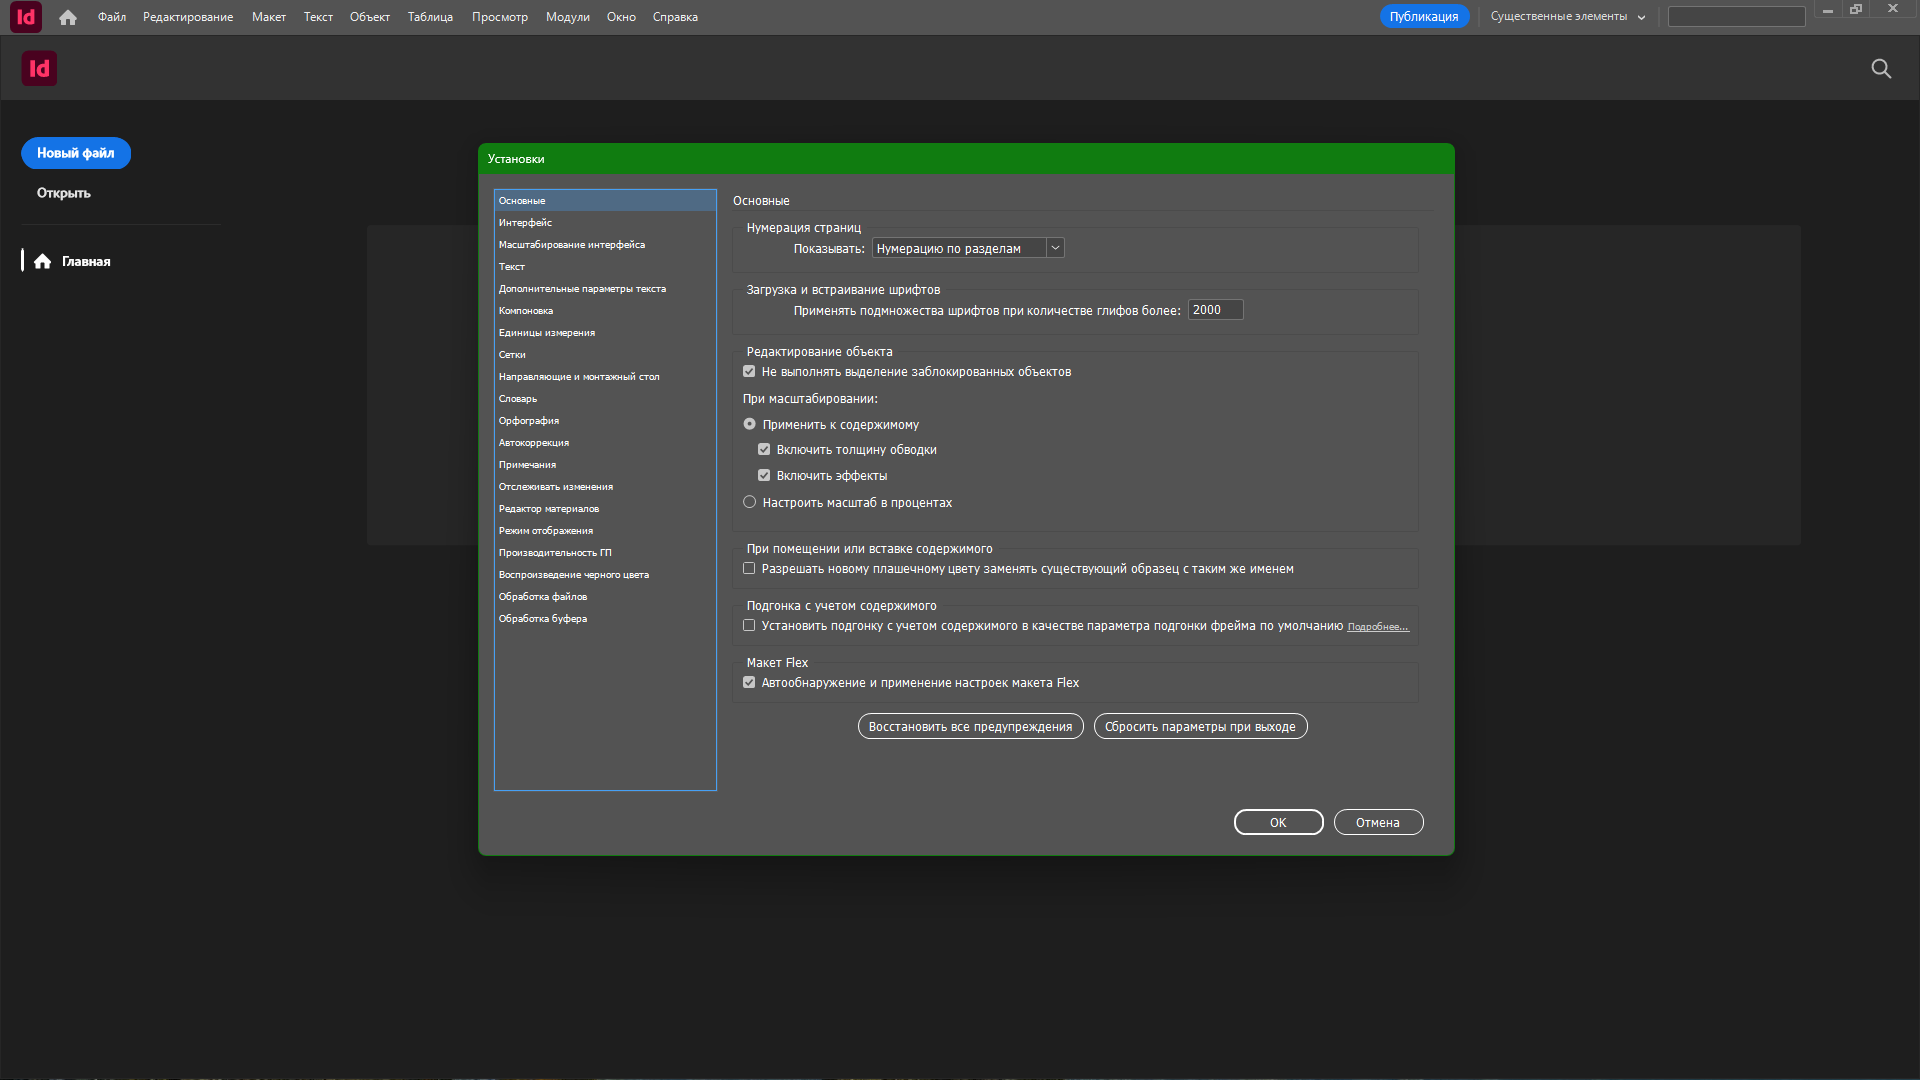Open search with the magnifier icon

(1881, 68)
